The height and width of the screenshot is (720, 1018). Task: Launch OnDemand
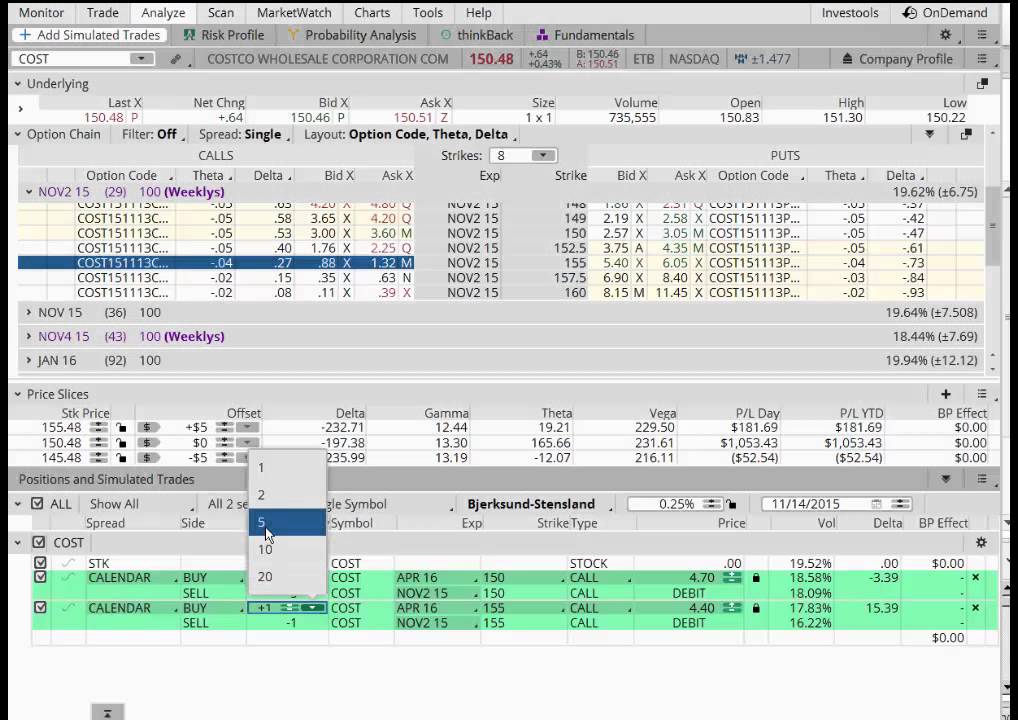click(945, 12)
